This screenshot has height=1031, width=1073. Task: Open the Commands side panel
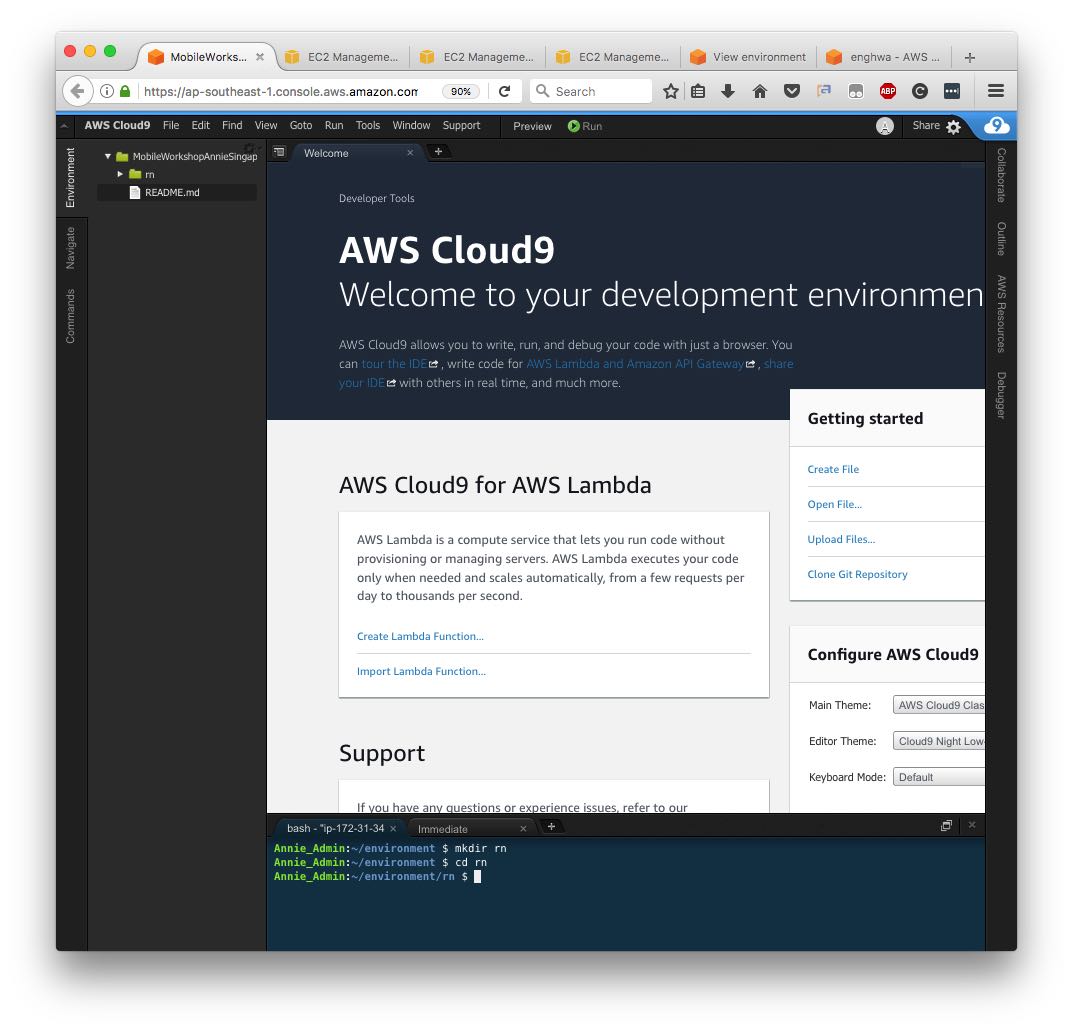[x=70, y=316]
